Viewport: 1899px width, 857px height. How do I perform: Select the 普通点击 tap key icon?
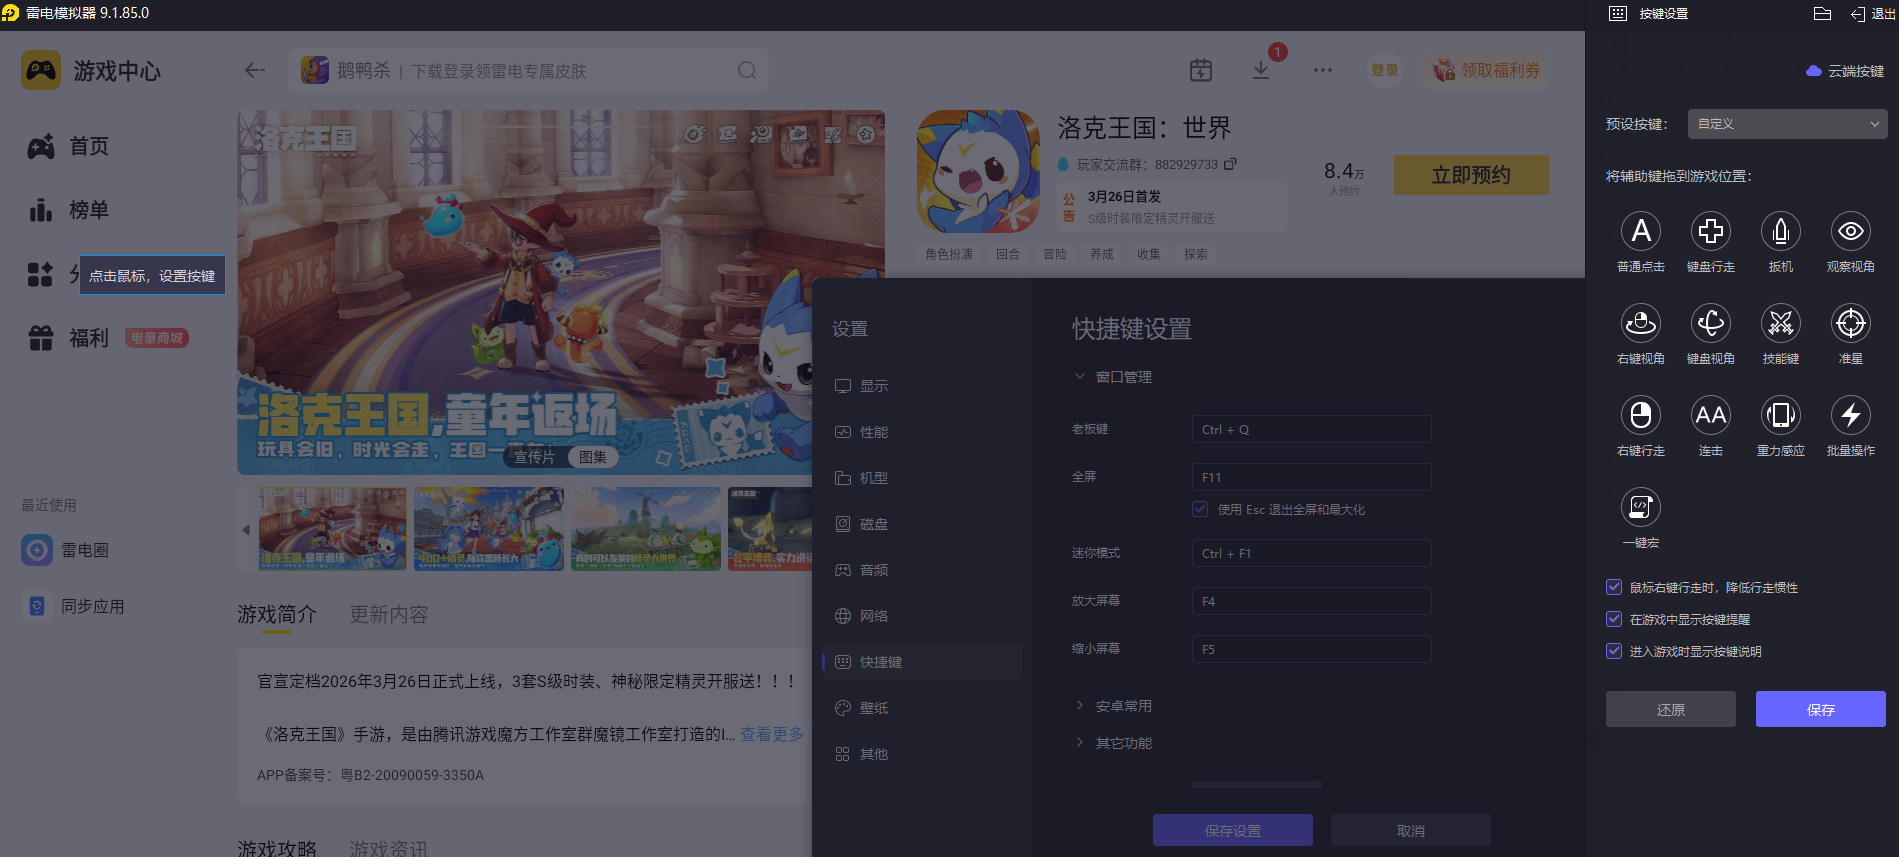click(1640, 231)
